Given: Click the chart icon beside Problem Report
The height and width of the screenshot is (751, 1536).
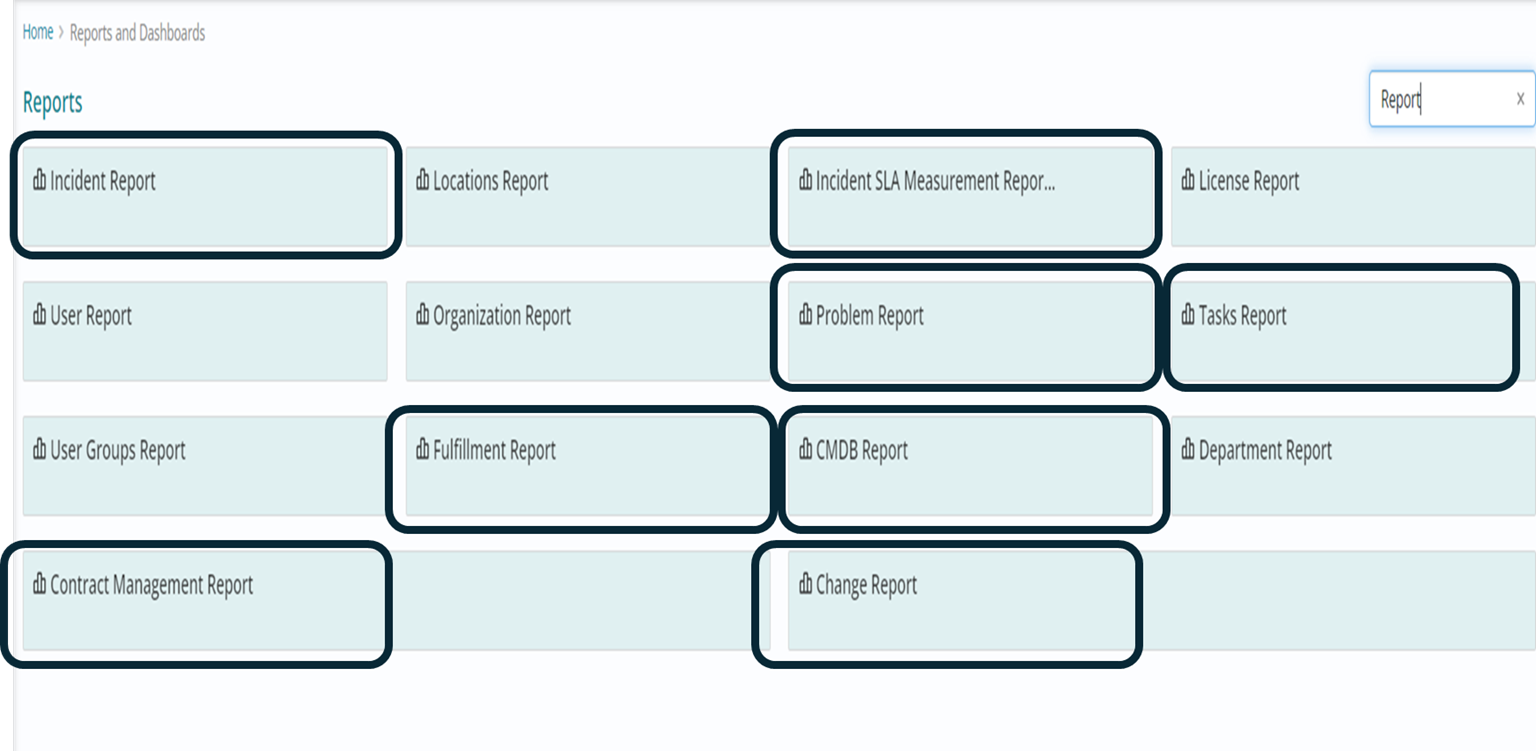Looking at the screenshot, I should [806, 316].
